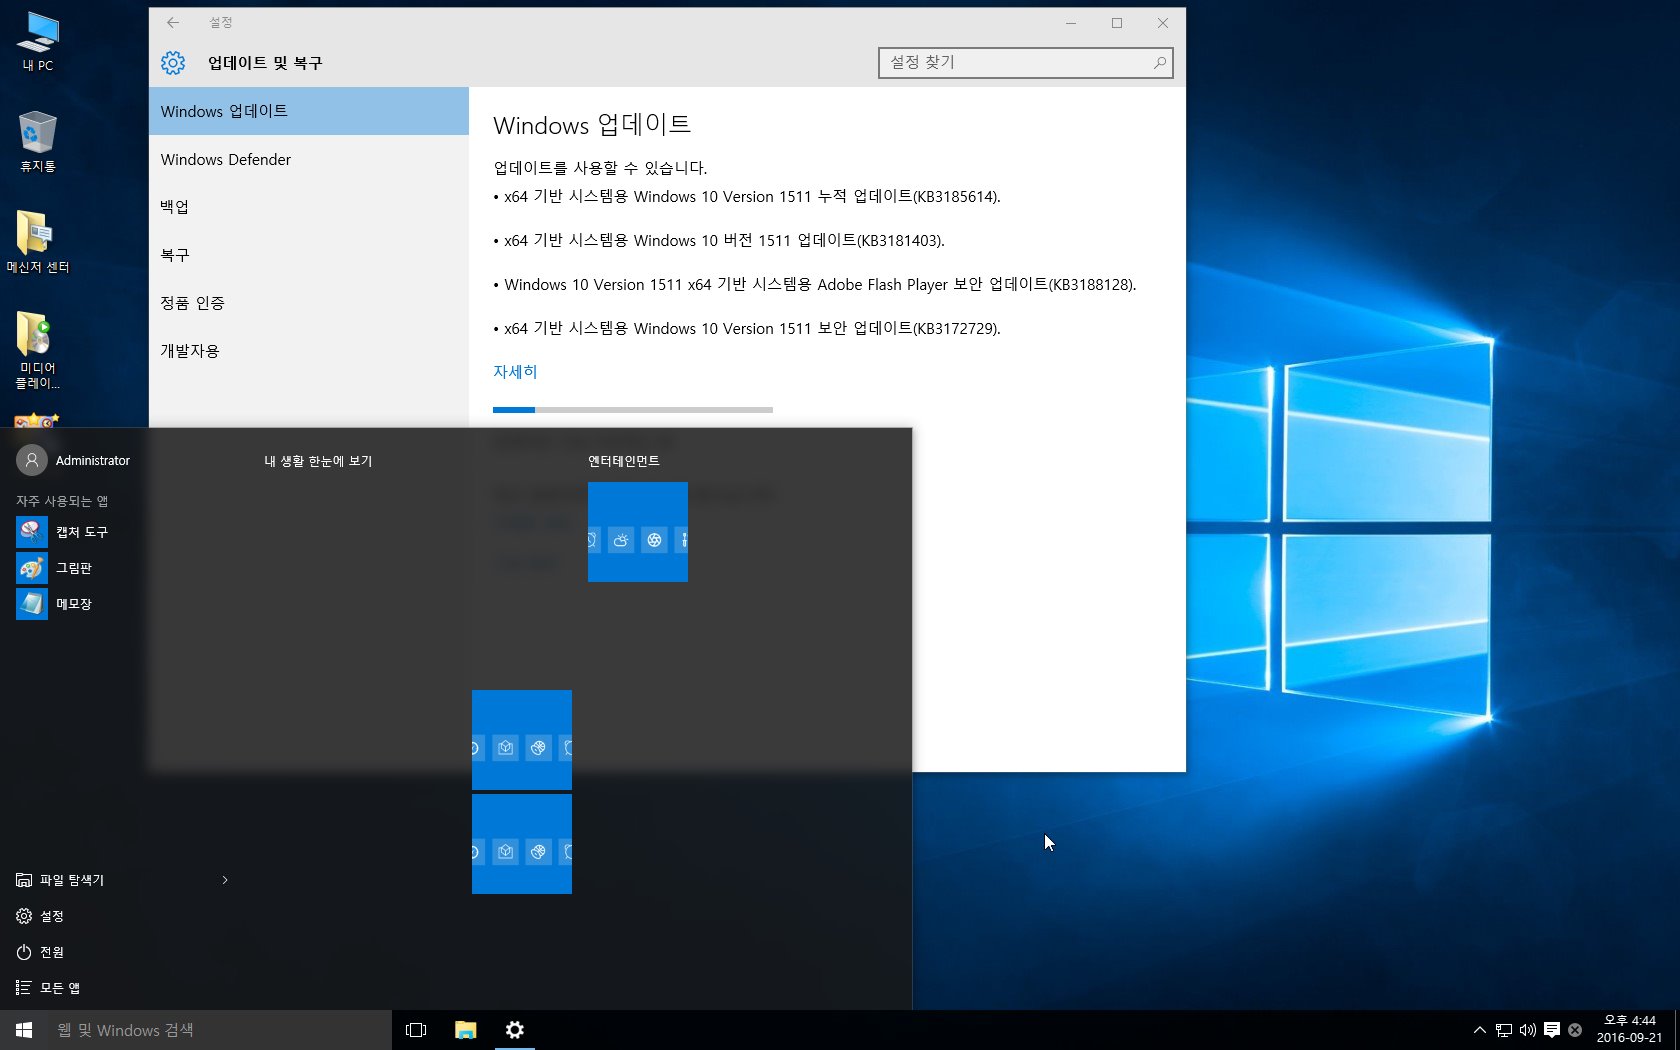
Task: Open the Action Center notification icon
Action: pos(1552,1030)
